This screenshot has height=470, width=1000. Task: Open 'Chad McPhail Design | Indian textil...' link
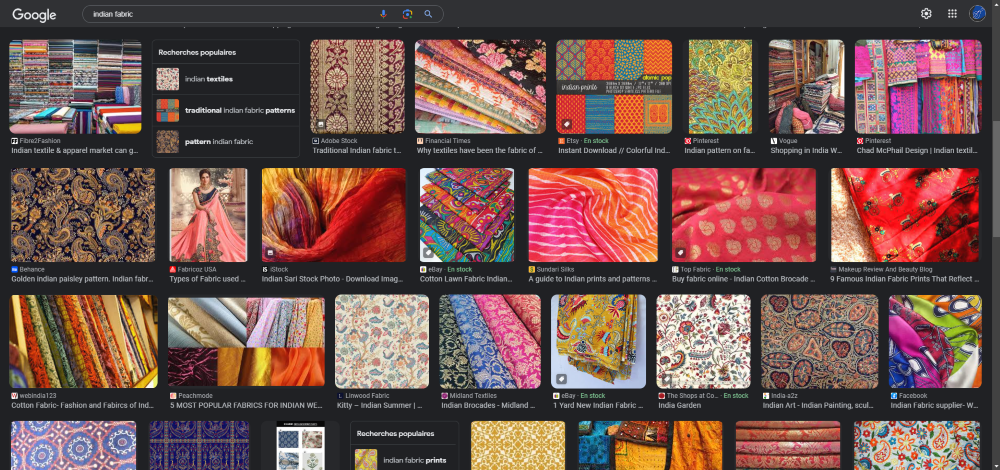tap(917, 151)
